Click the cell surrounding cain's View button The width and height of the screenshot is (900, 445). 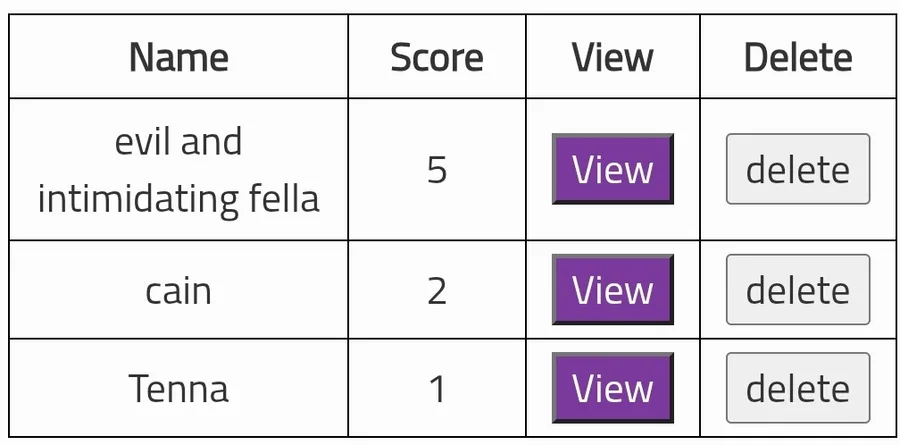[x=613, y=289]
